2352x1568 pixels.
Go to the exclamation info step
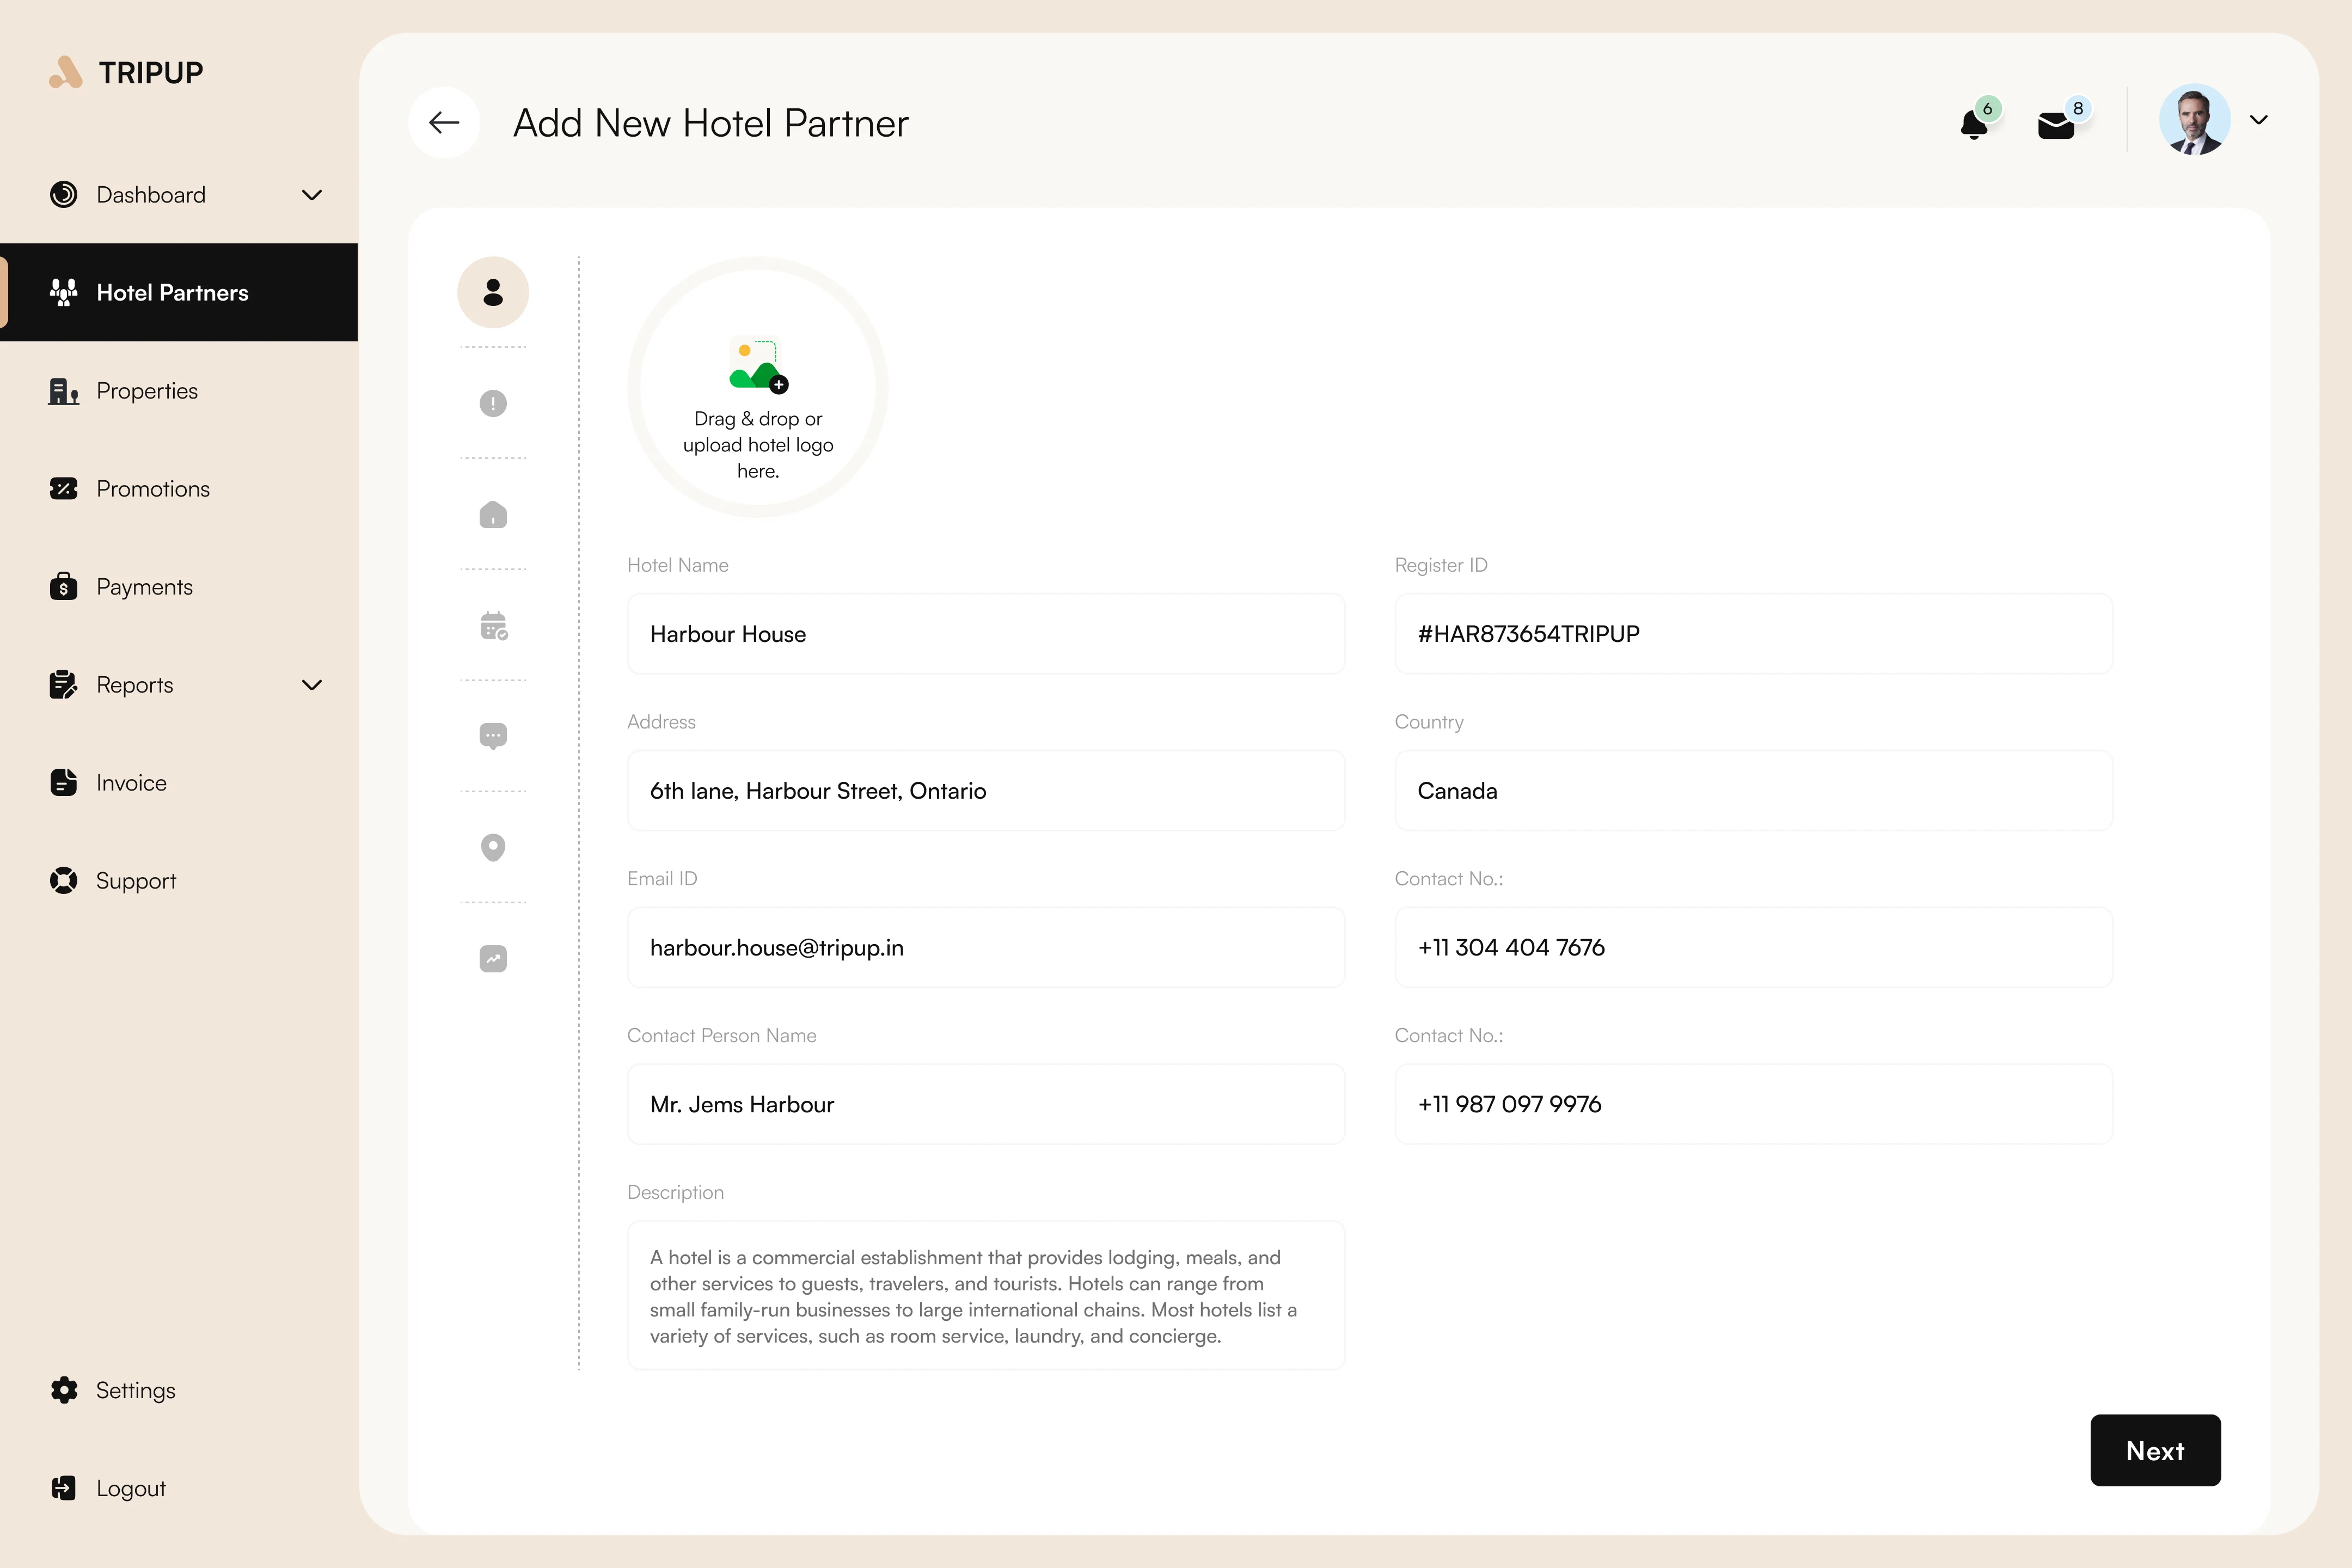tap(493, 403)
